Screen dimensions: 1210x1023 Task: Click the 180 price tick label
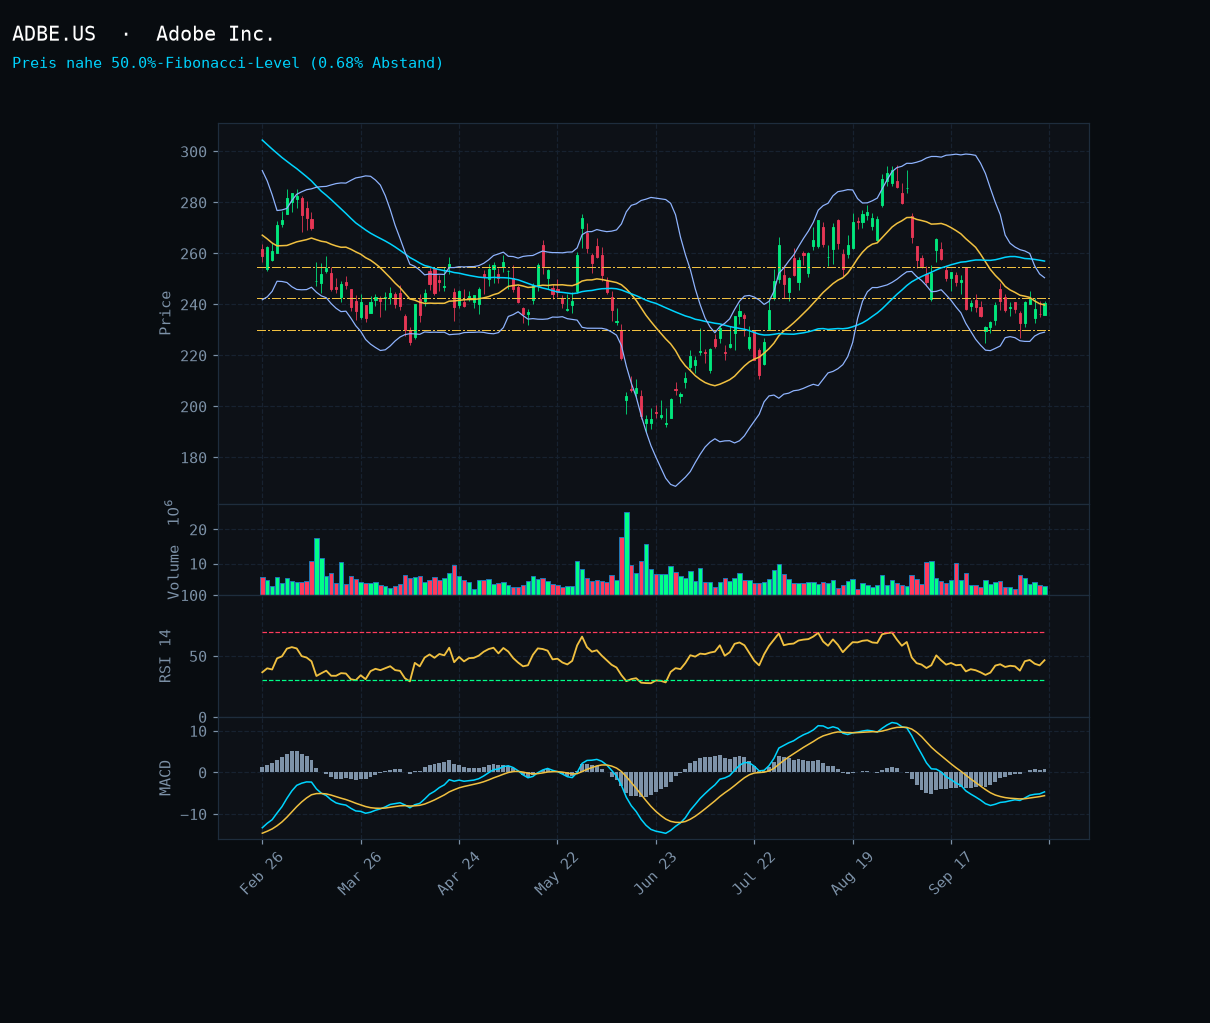193,458
